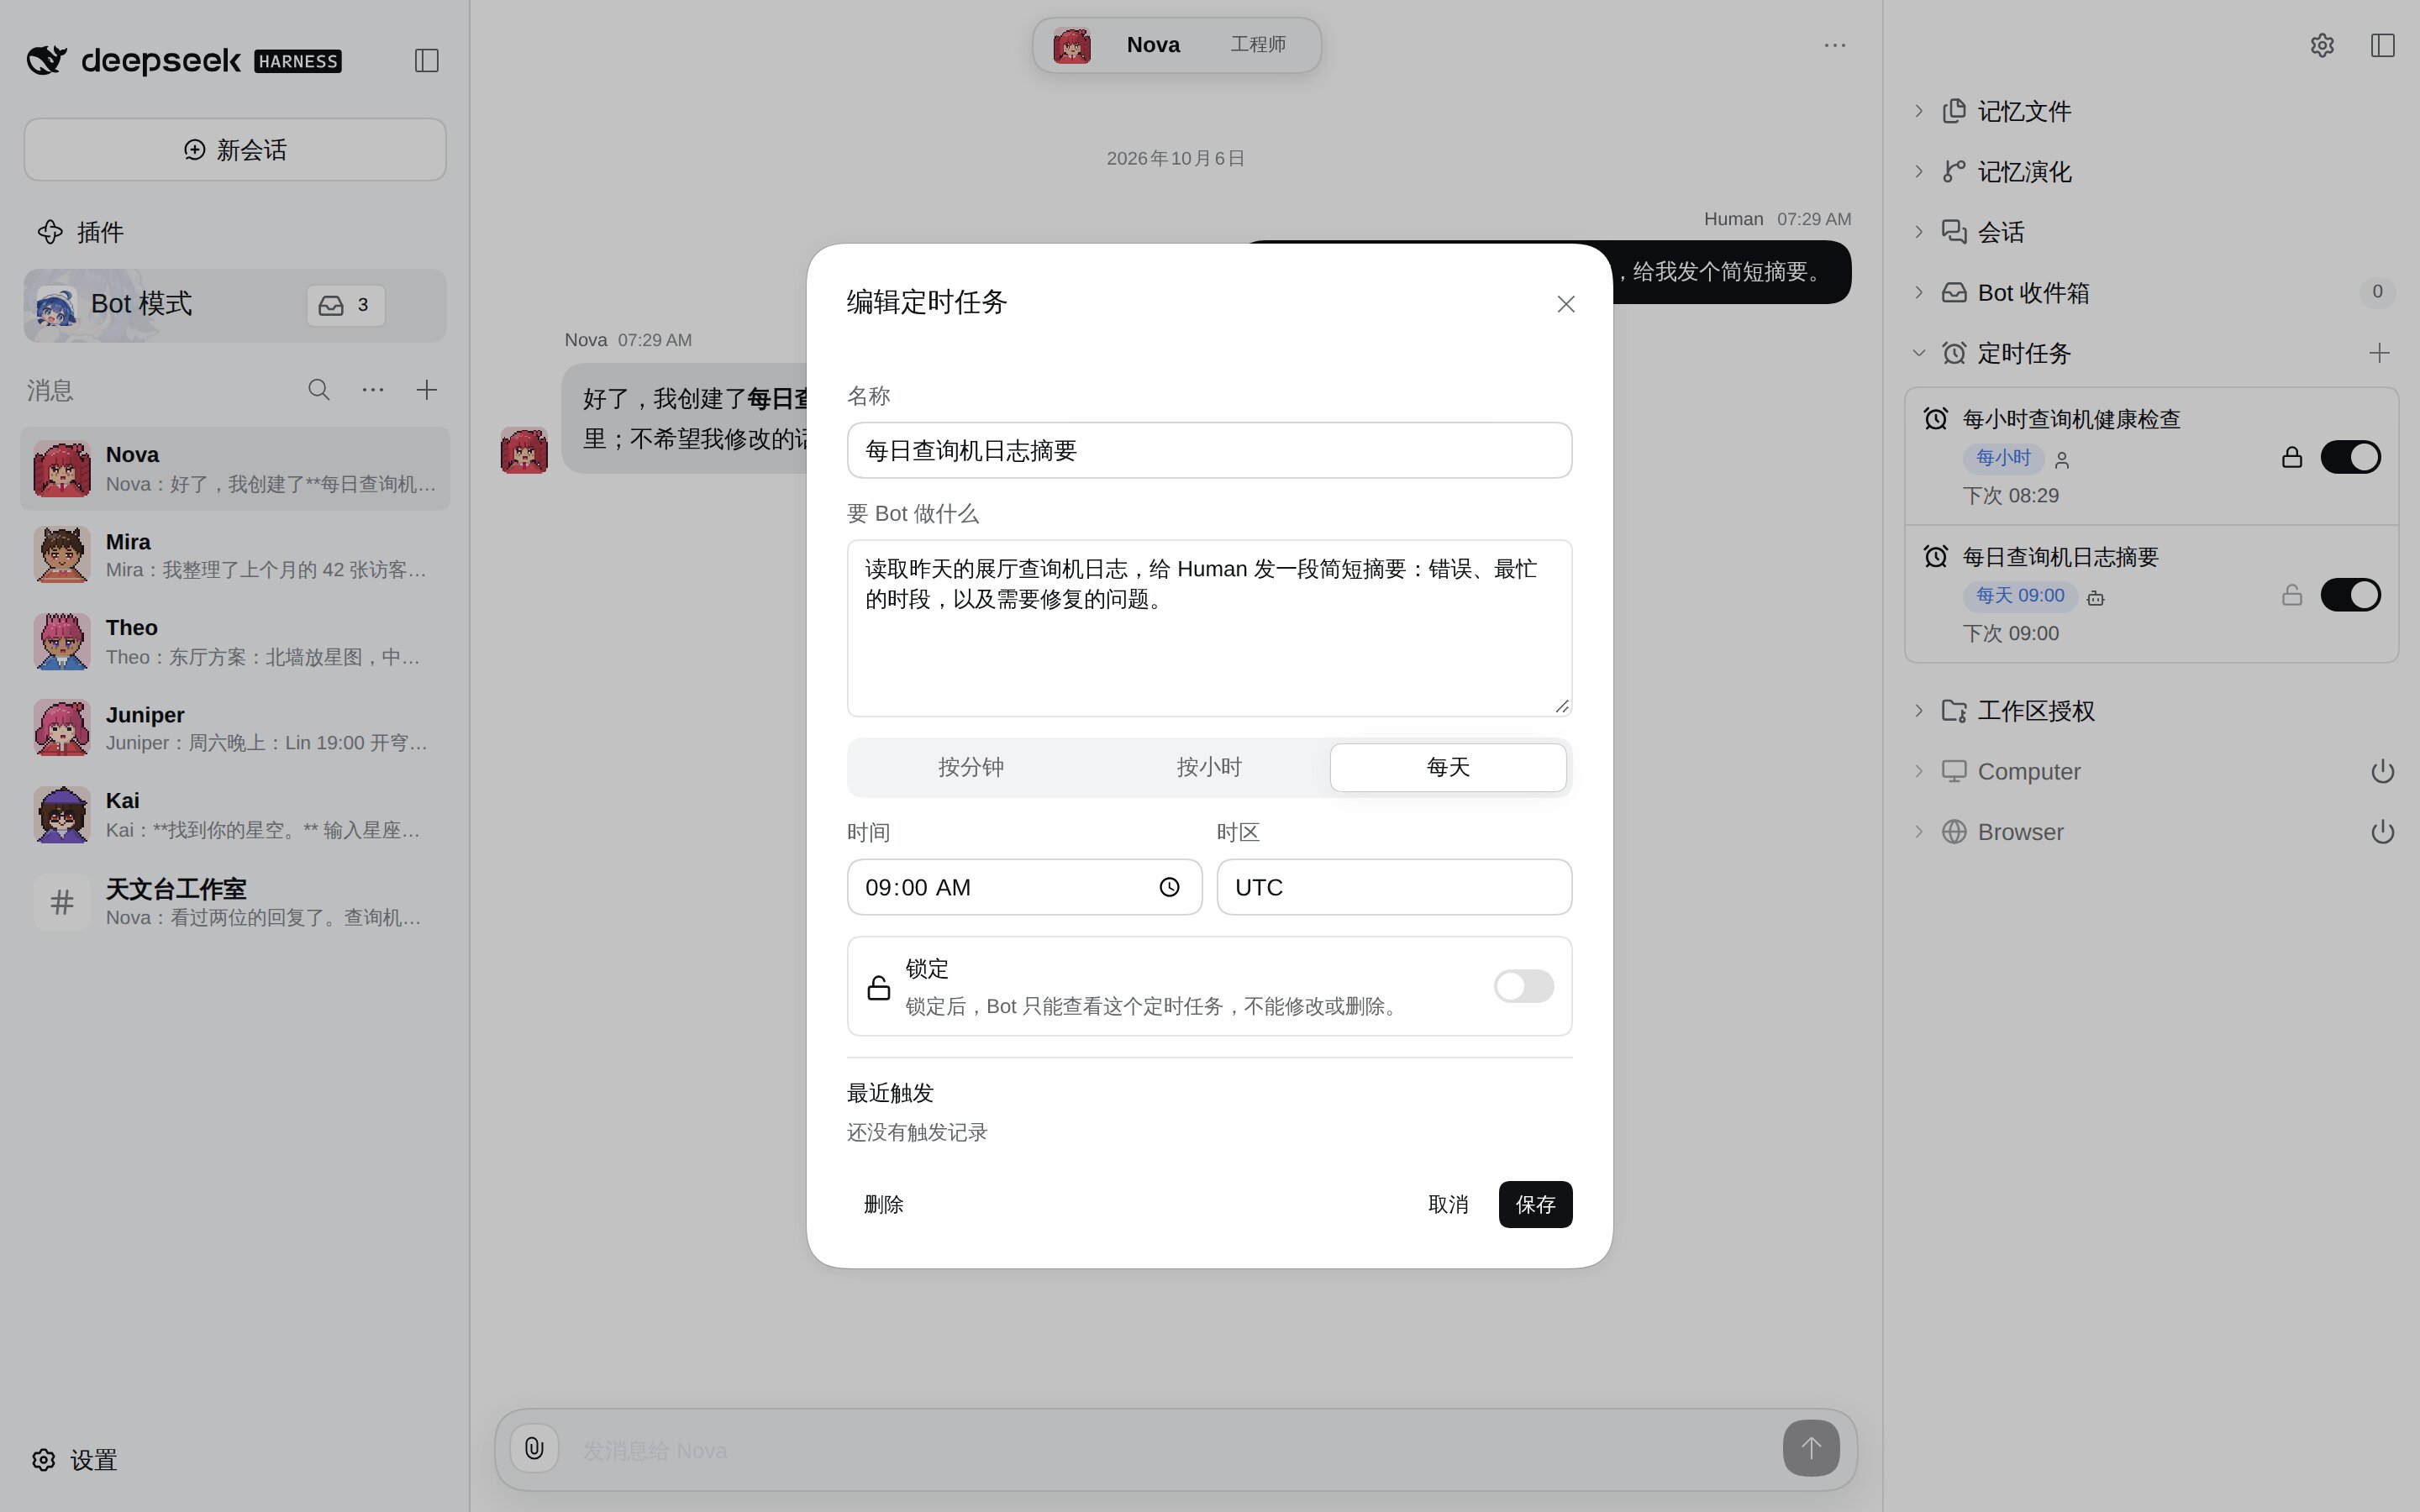Image resolution: width=2420 pixels, height=1512 pixels.
Task: Click 取消 to cancel editing
Action: pos(1448,1204)
